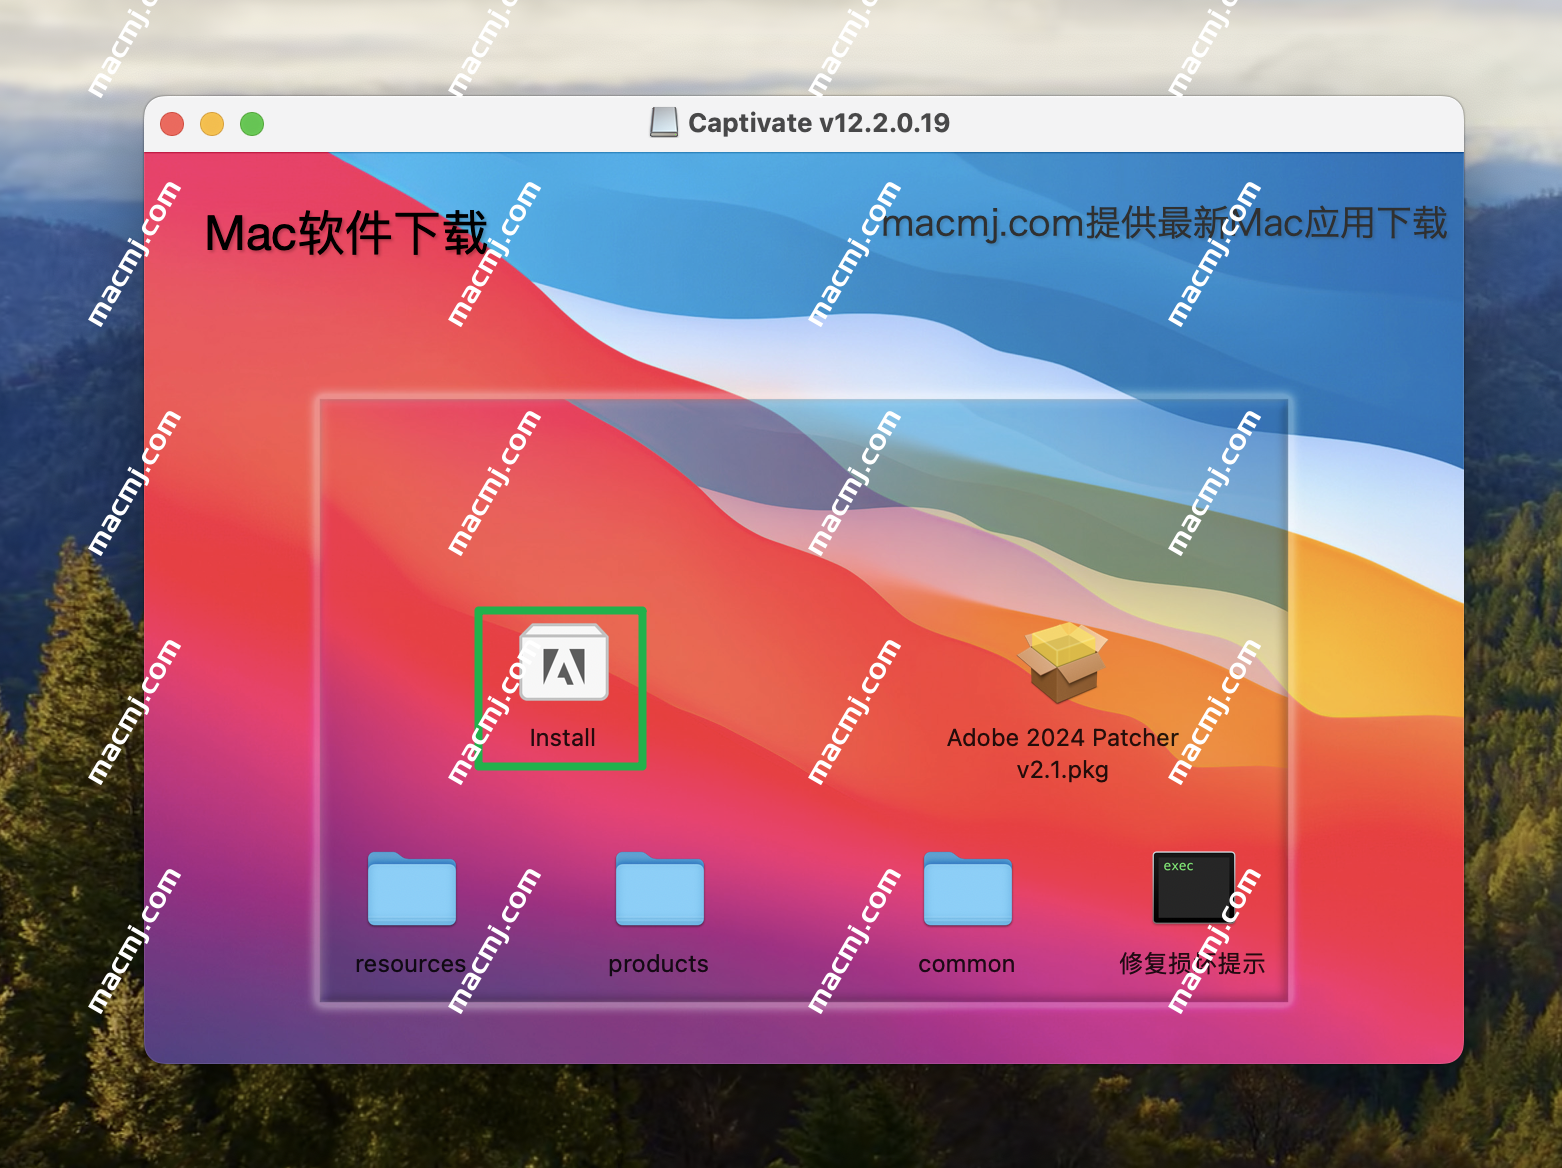This screenshot has height=1168, width=1562.
Task: Select the black exec script file icon
Action: 1193,887
